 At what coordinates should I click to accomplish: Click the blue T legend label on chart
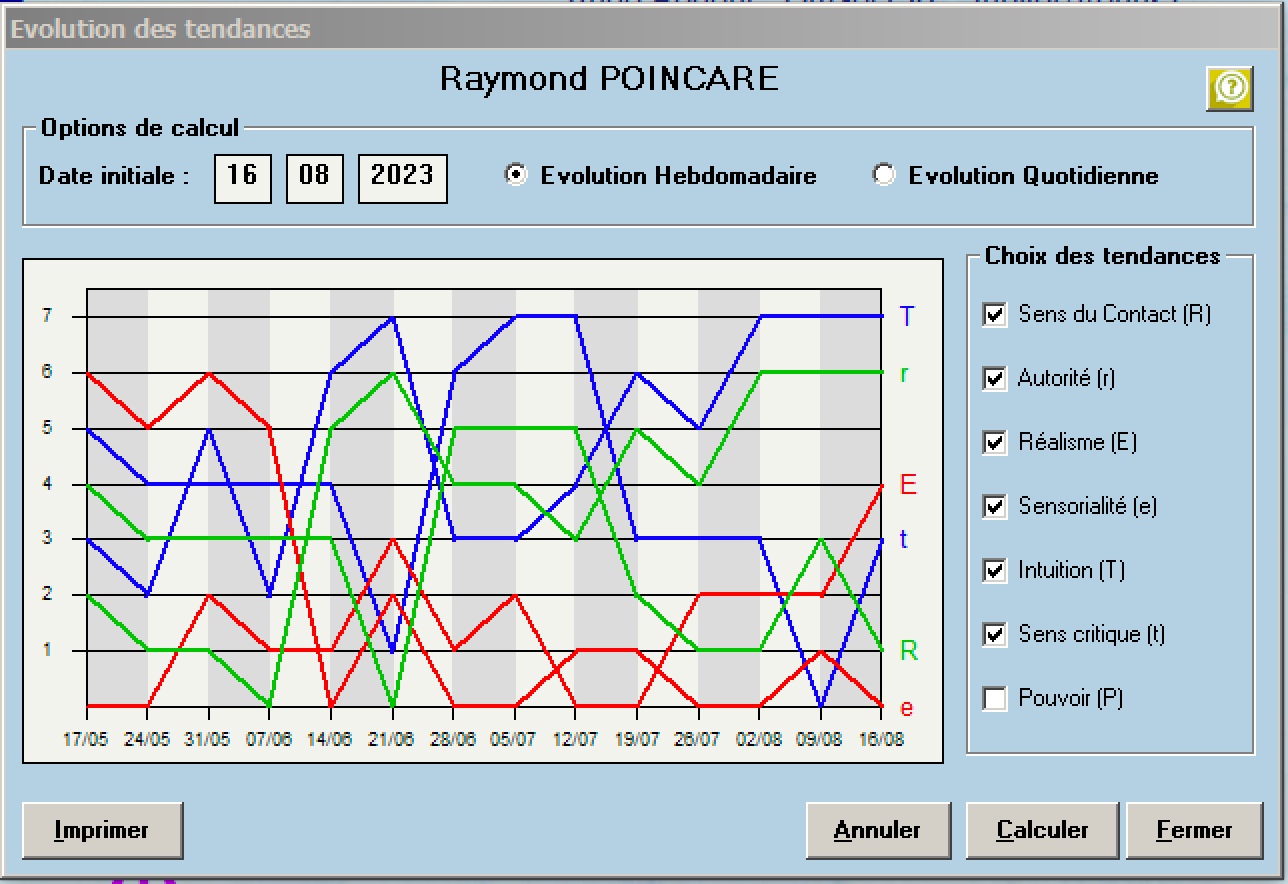coord(907,317)
